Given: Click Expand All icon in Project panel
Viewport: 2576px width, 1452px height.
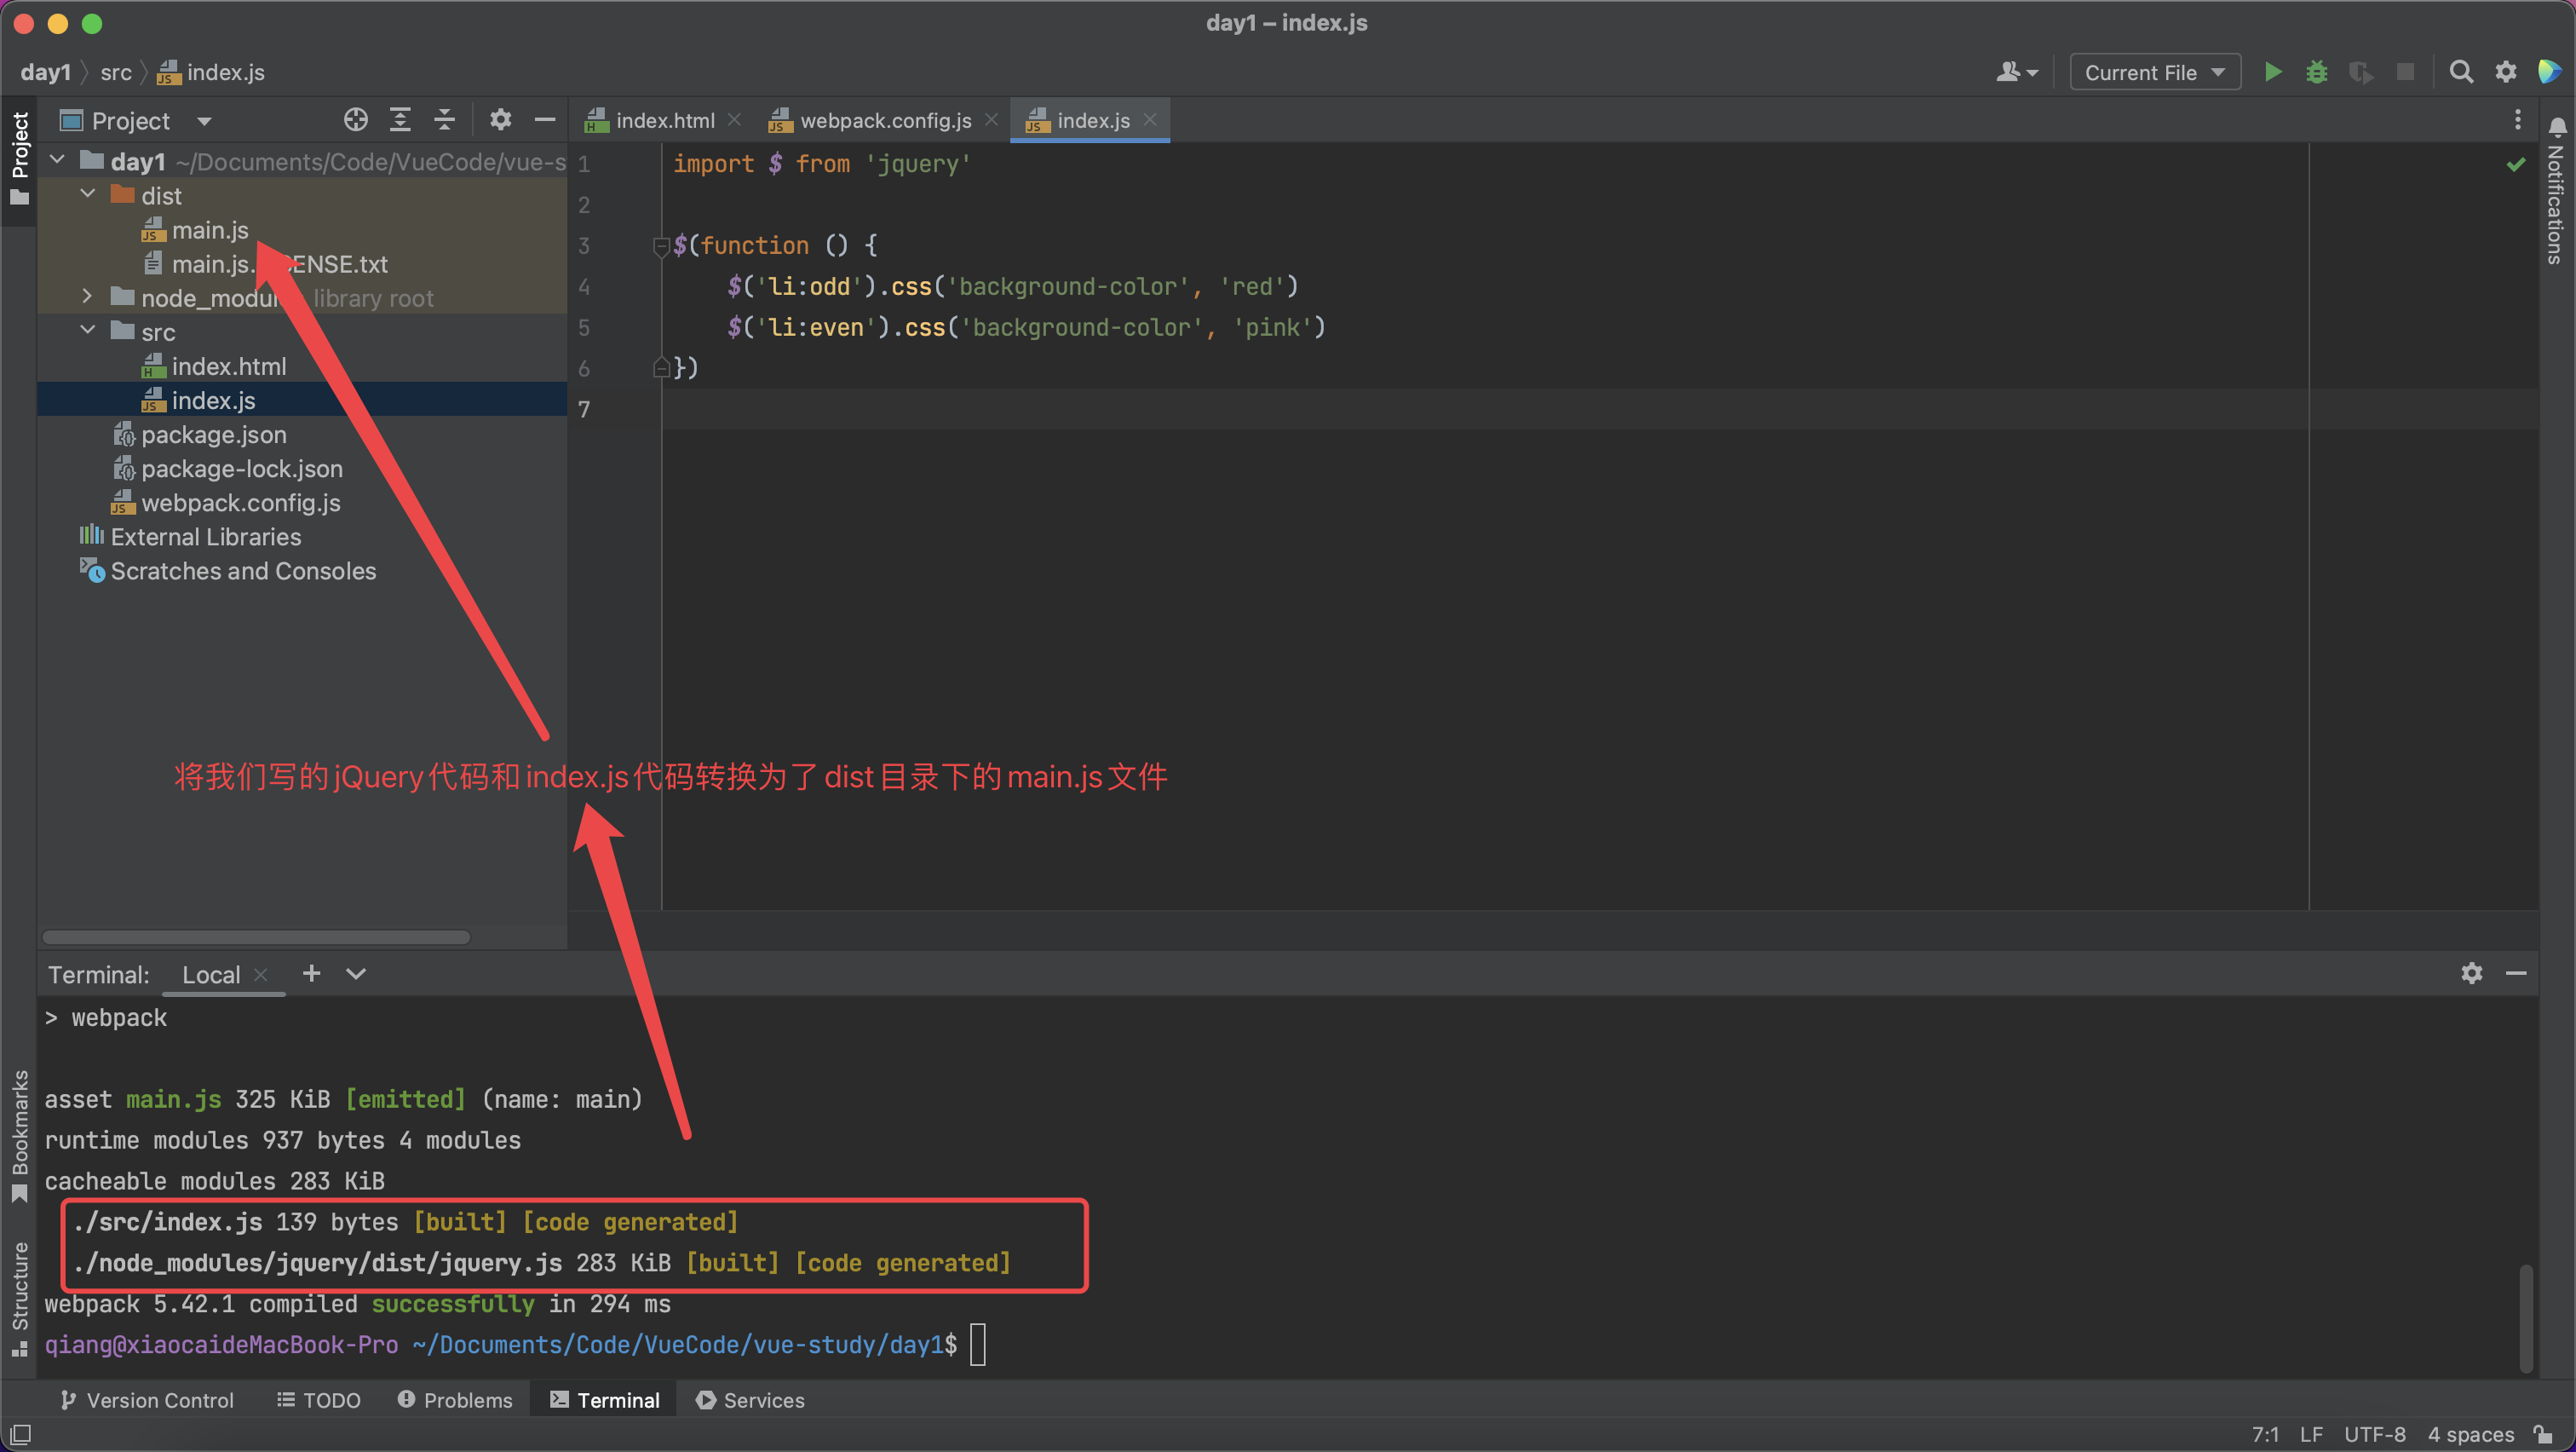Looking at the screenshot, I should pos(400,120).
